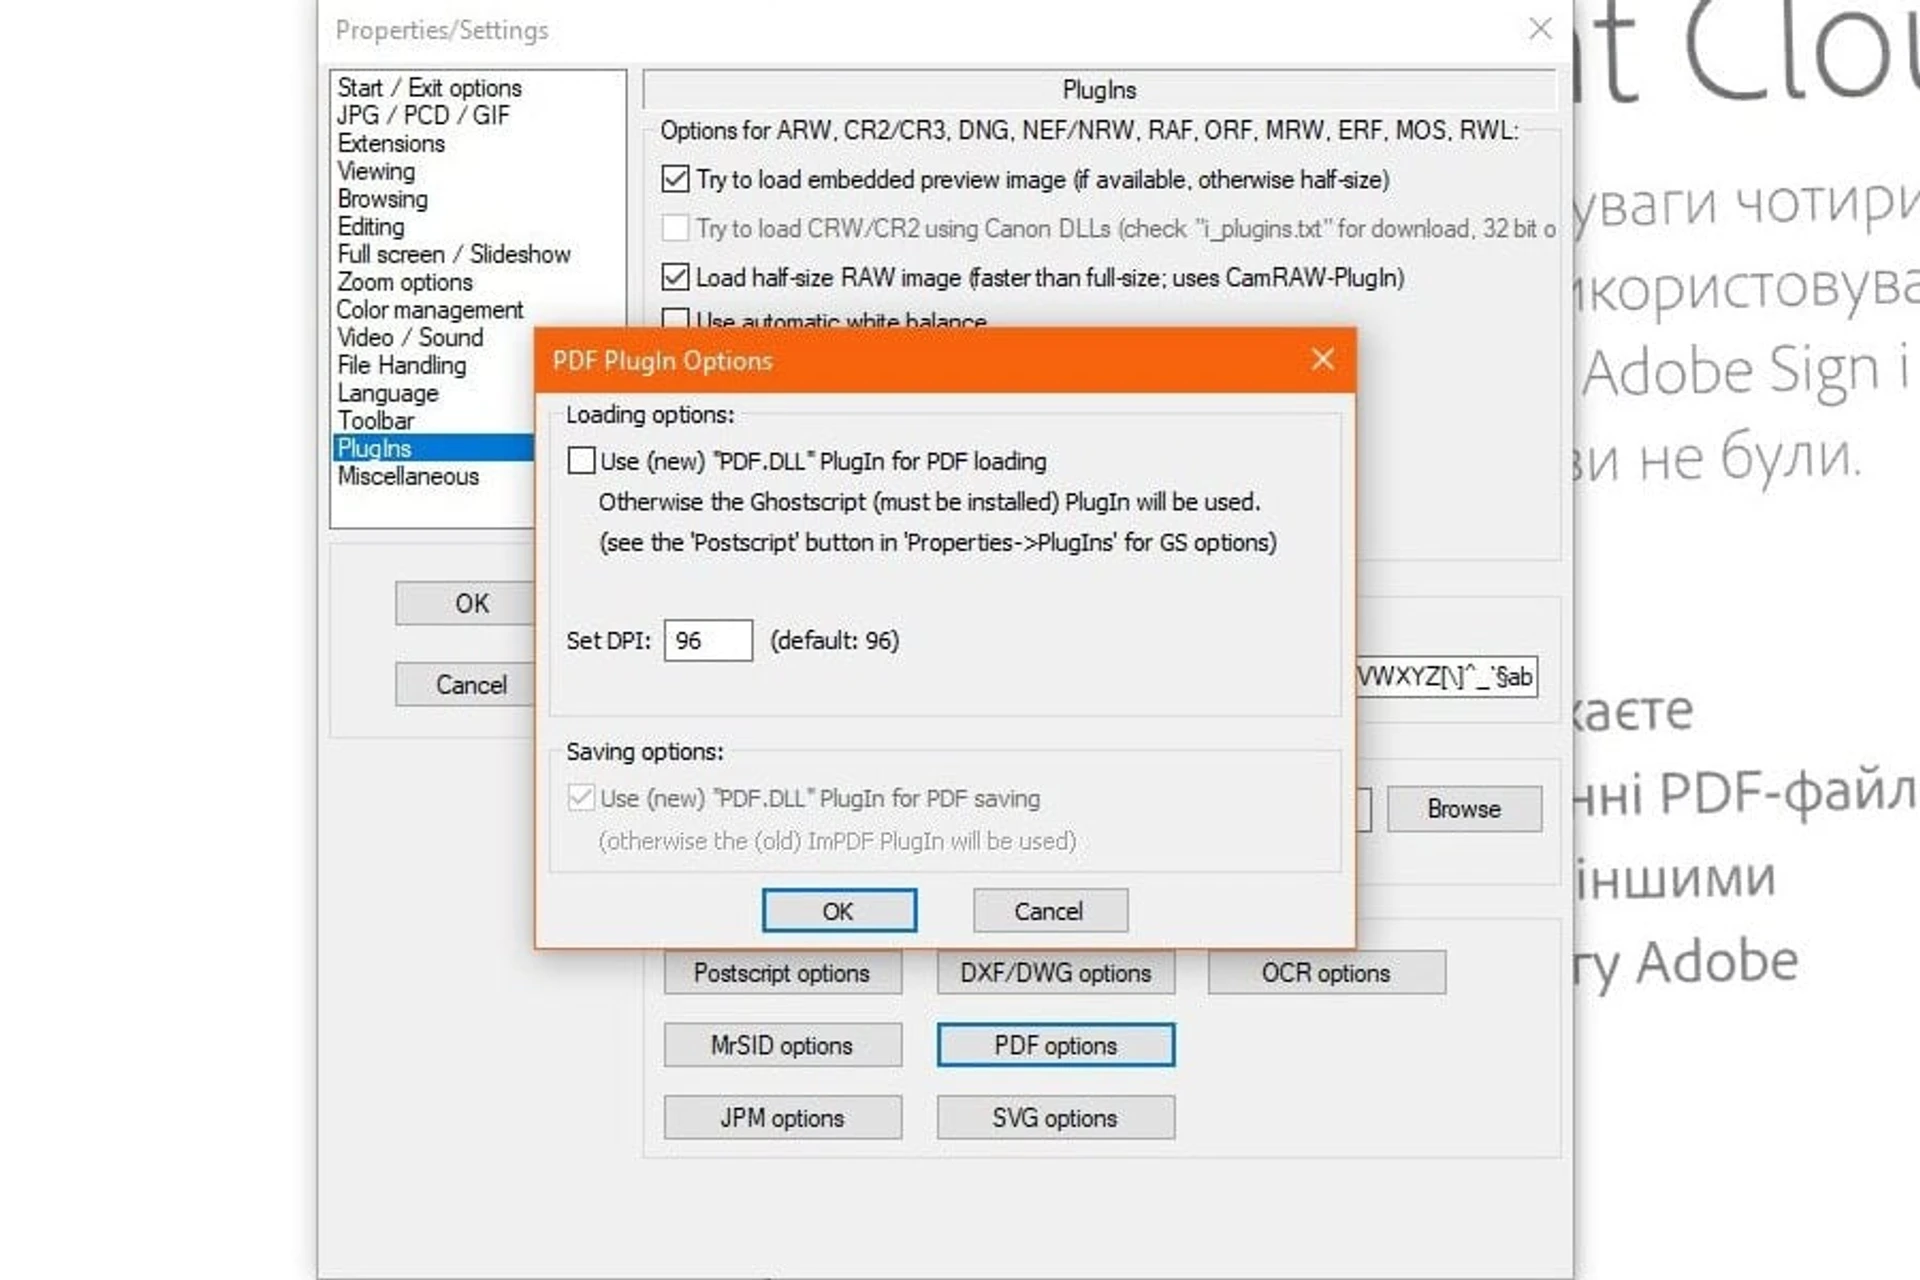Image resolution: width=1920 pixels, height=1280 pixels.
Task: Uncheck Try to load embedded preview image
Action: click(675, 179)
